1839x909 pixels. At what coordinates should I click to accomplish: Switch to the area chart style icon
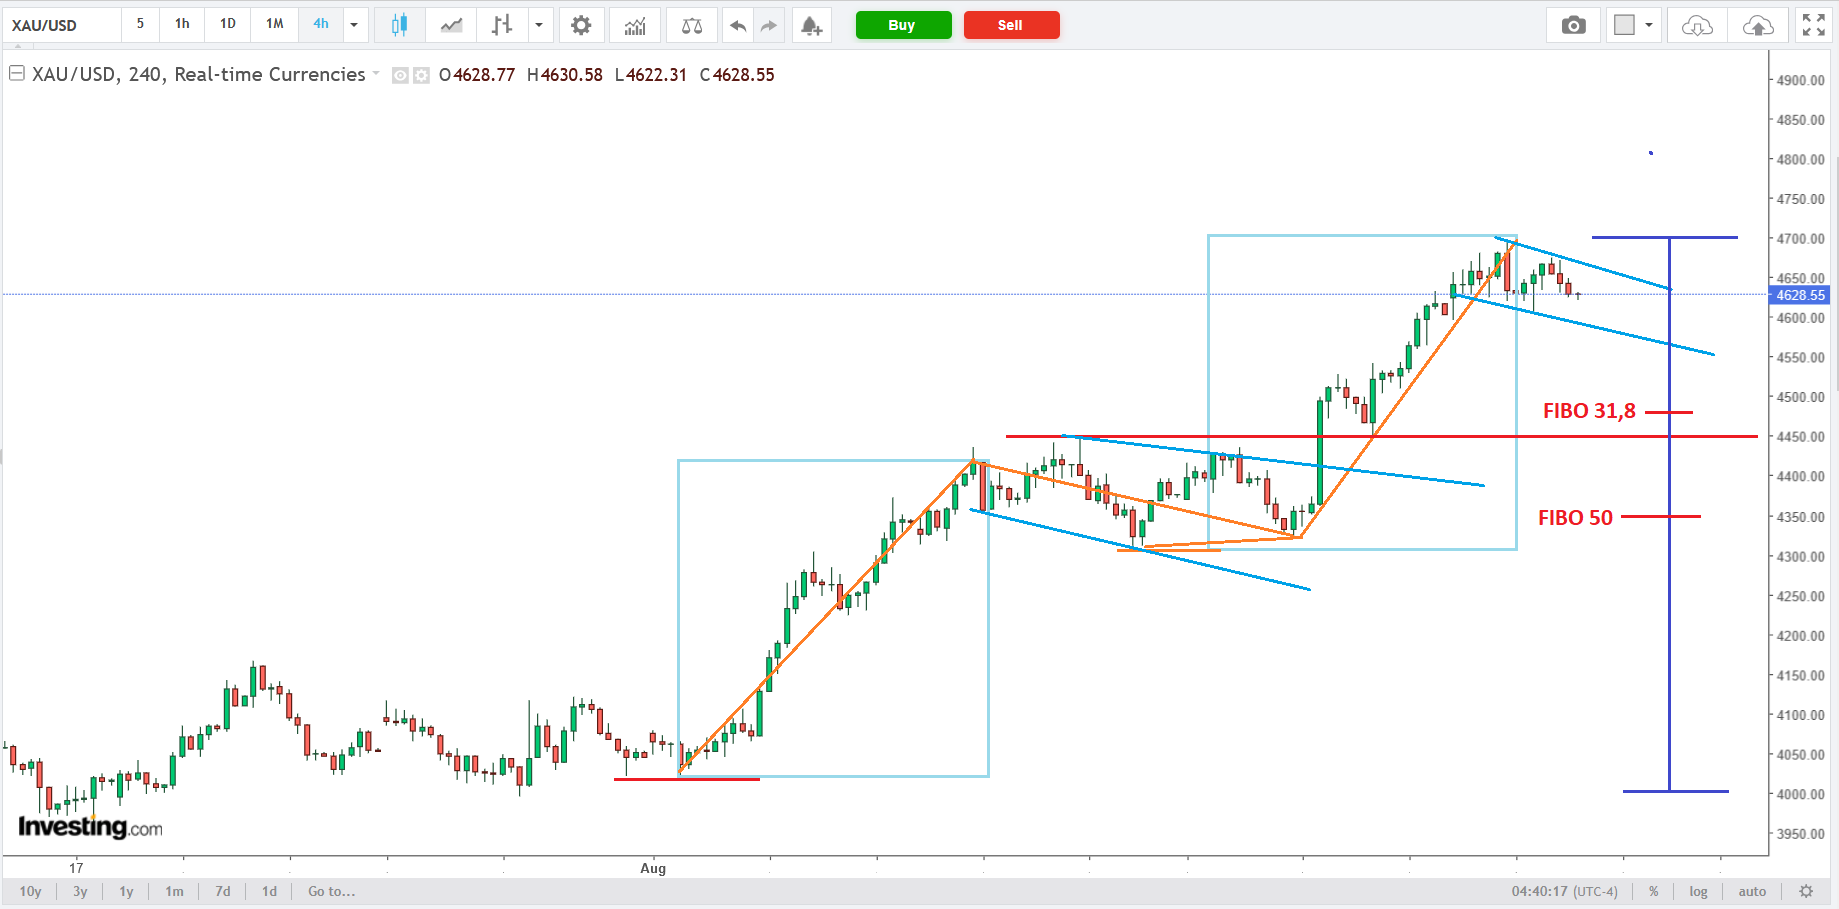(451, 25)
